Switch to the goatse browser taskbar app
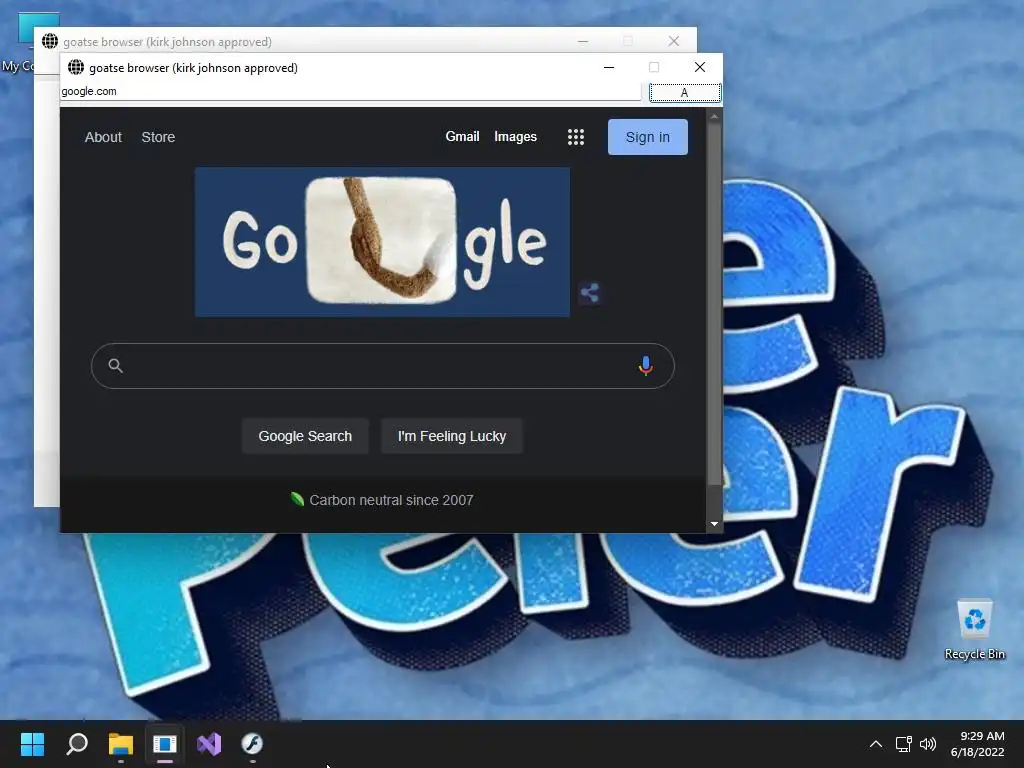This screenshot has width=1024, height=768. tap(165, 744)
